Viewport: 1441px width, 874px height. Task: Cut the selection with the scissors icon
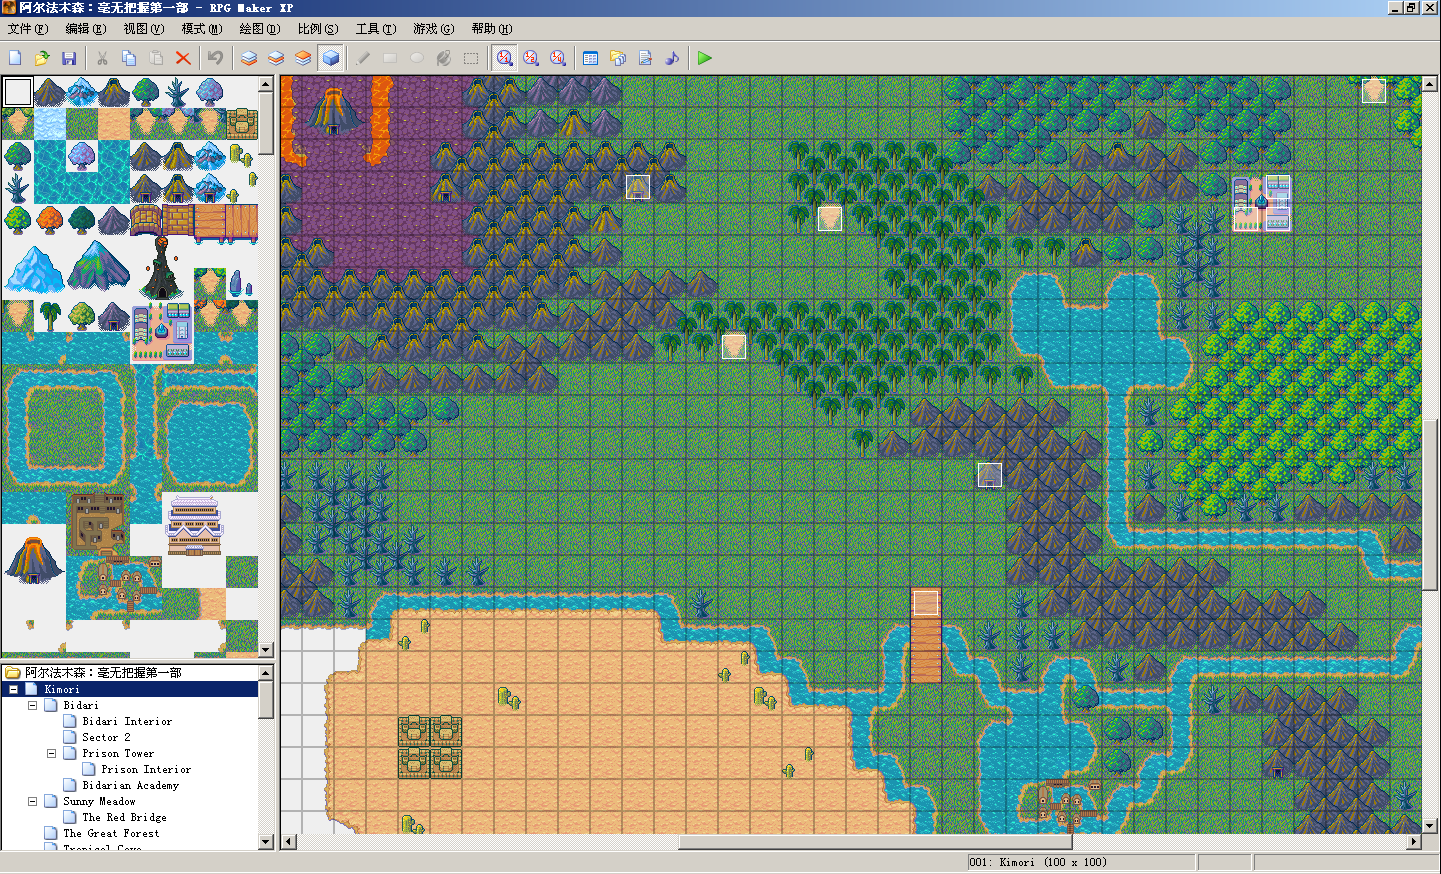pyautogui.click(x=102, y=58)
